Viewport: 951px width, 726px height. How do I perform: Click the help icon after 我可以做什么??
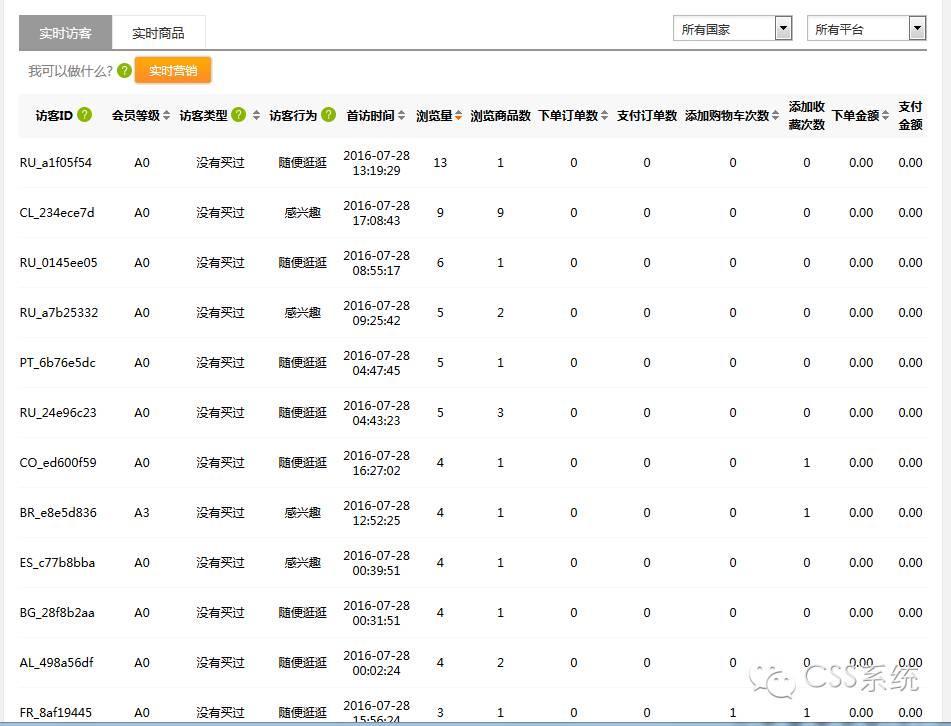(x=124, y=71)
